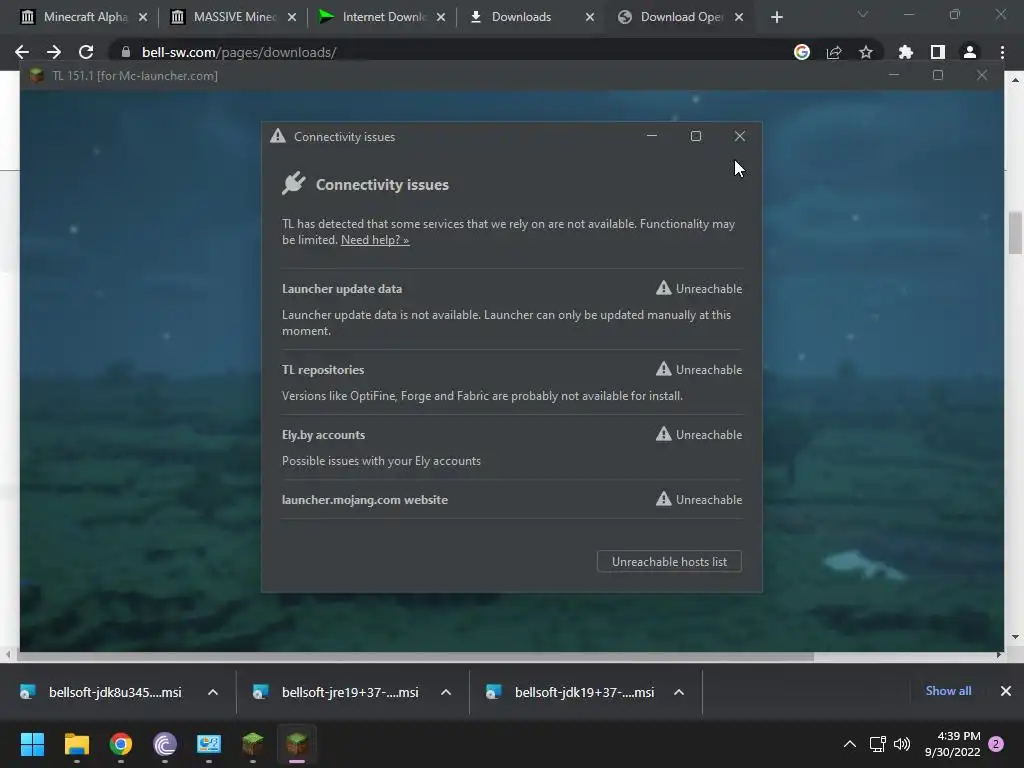Click the warning icon for launcher.mojang.com website
This screenshot has width=1024, height=768.
(x=664, y=499)
